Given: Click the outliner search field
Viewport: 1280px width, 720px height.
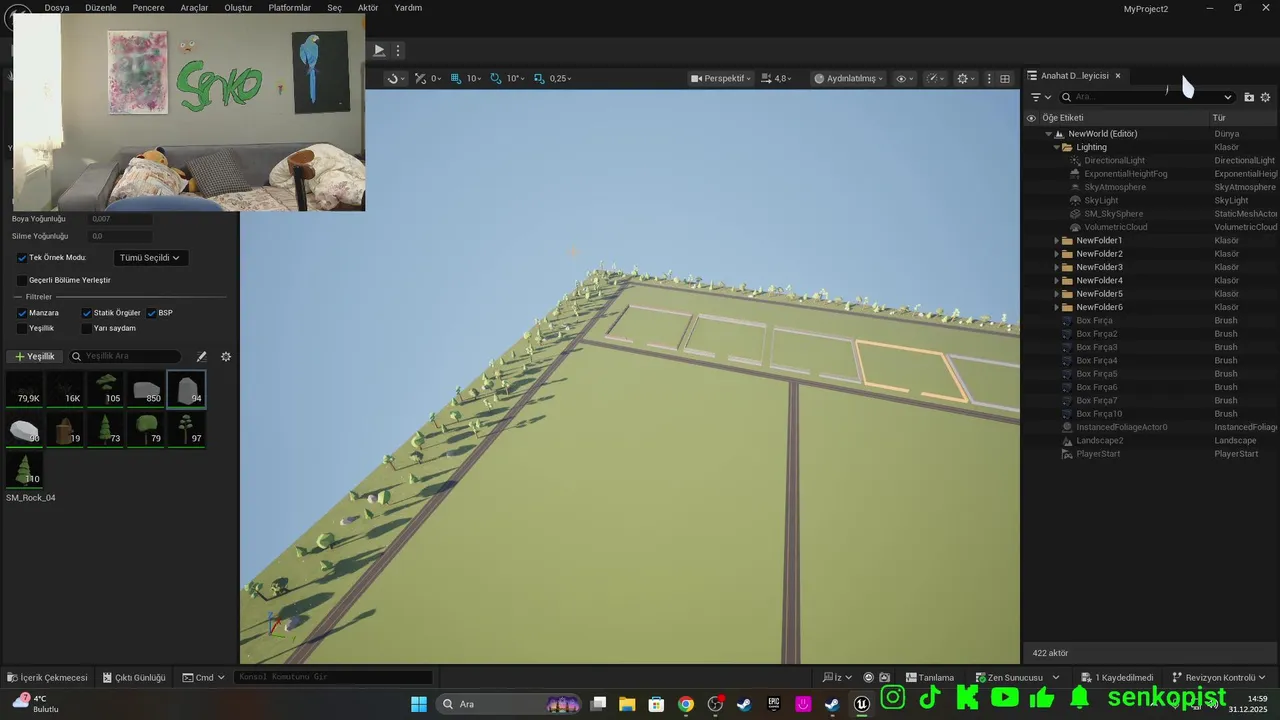Looking at the screenshot, I should tap(1147, 97).
